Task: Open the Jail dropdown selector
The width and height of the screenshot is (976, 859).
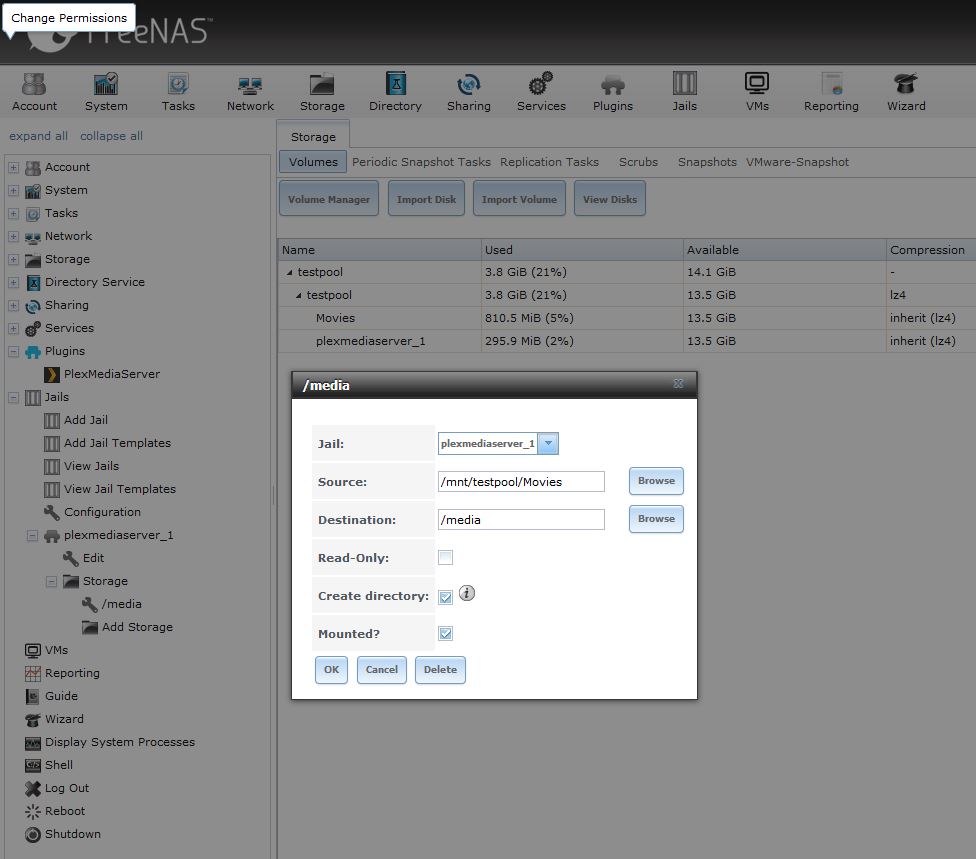Action: click(548, 443)
